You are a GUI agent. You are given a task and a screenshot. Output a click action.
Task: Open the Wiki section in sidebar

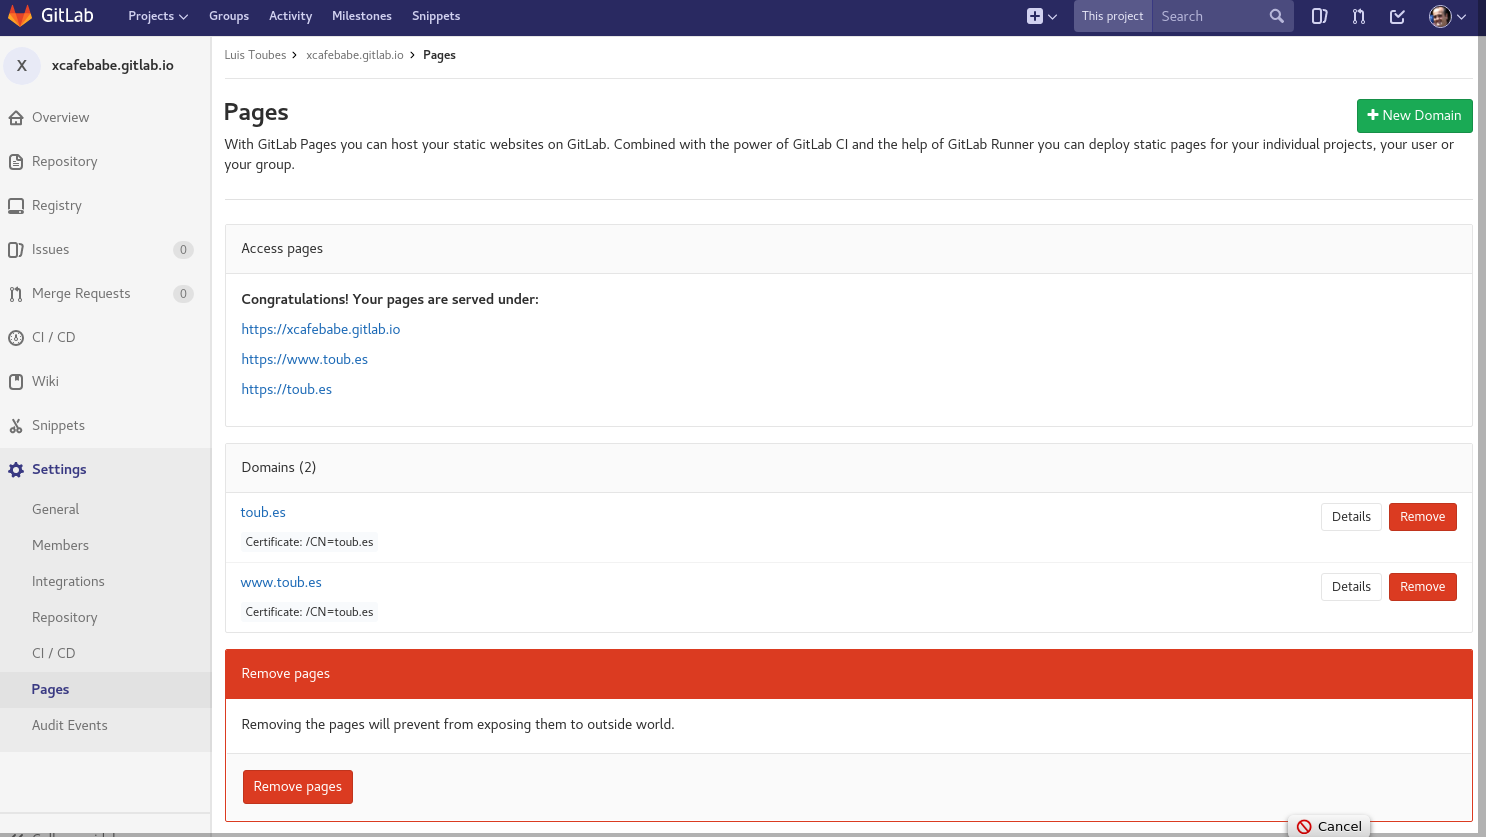(x=45, y=381)
